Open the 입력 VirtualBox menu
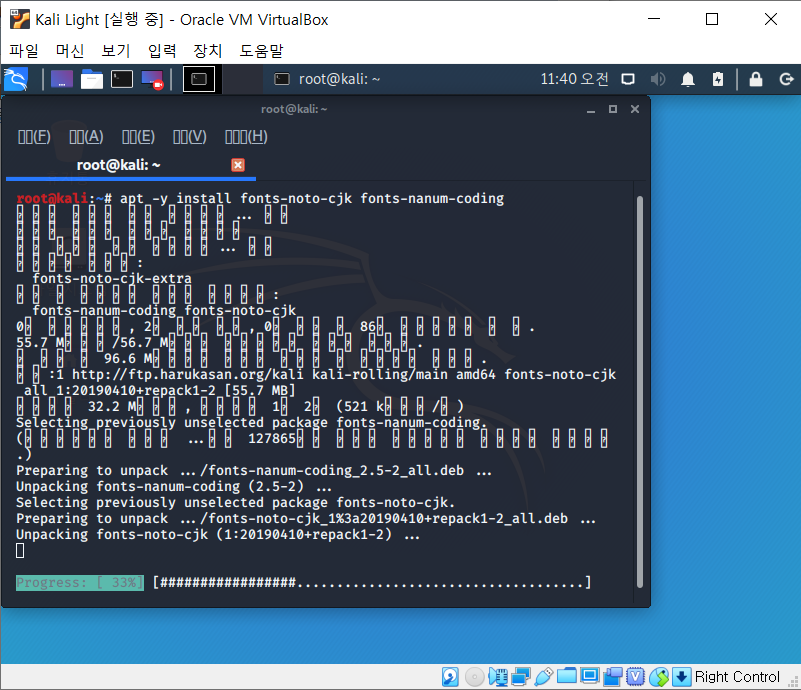Viewport: 801px width, 690px height. click(161, 51)
